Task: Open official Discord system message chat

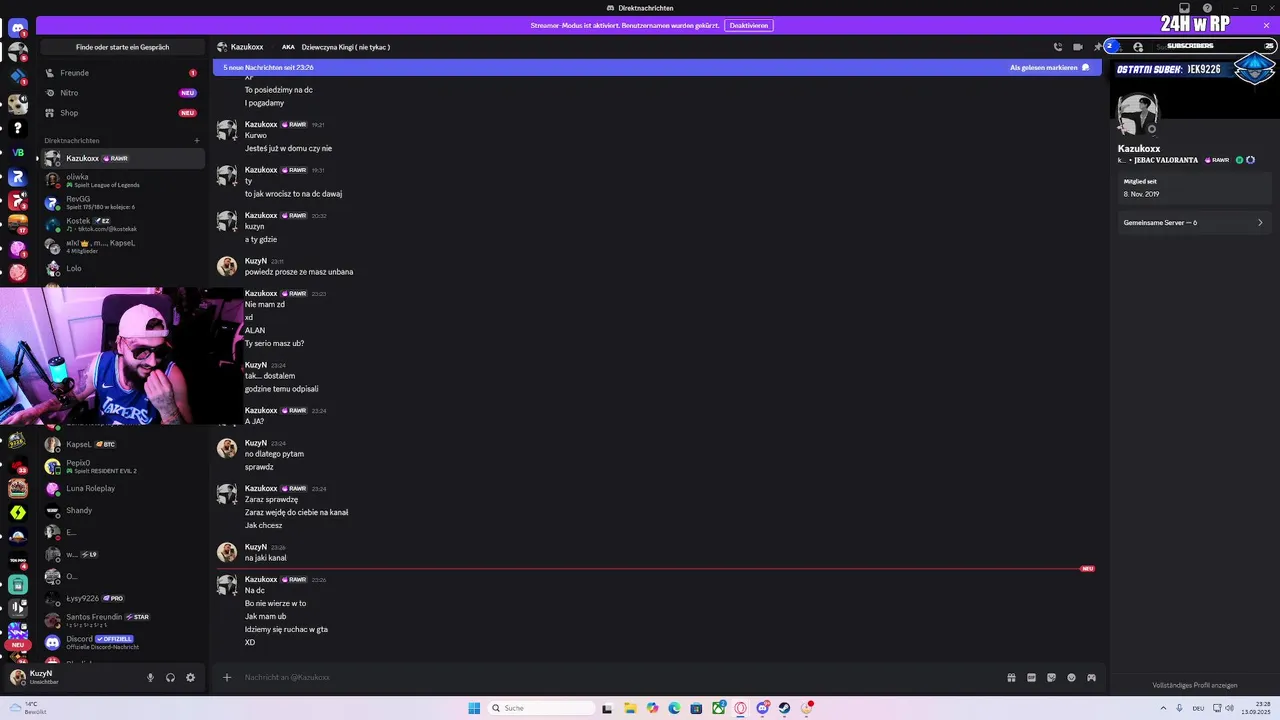Action: pyautogui.click(x=121, y=642)
